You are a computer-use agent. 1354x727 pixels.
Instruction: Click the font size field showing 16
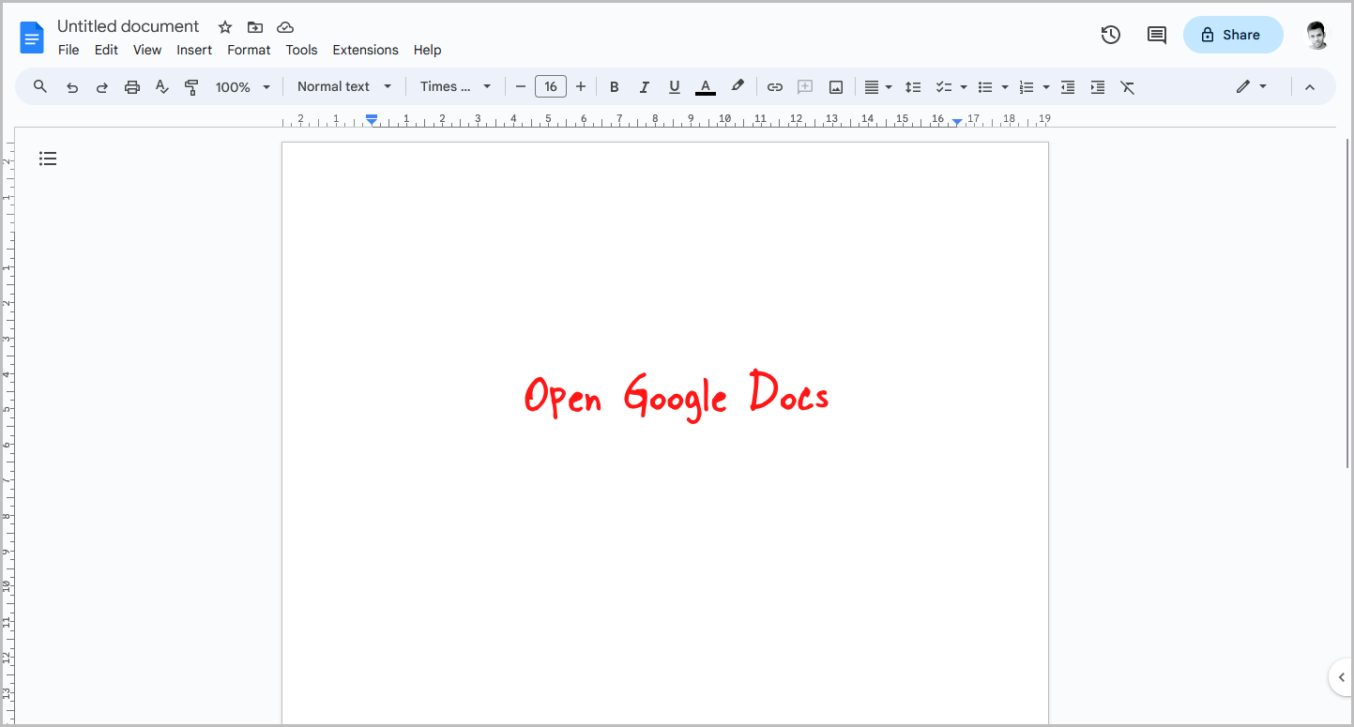coord(551,87)
